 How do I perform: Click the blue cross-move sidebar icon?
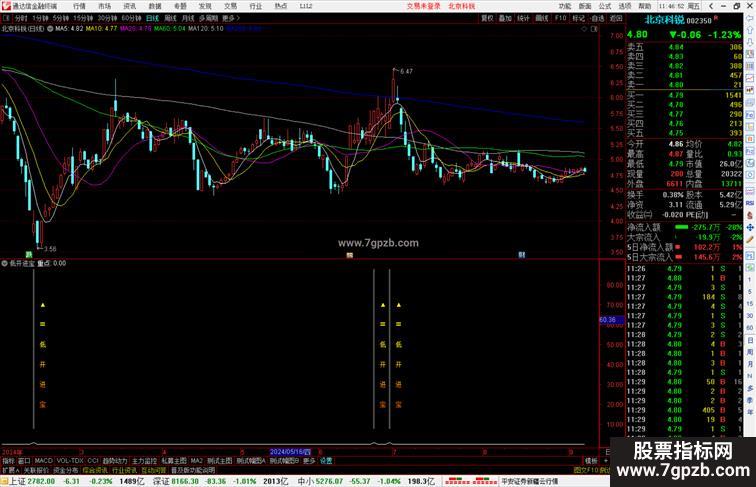tap(750, 227)
